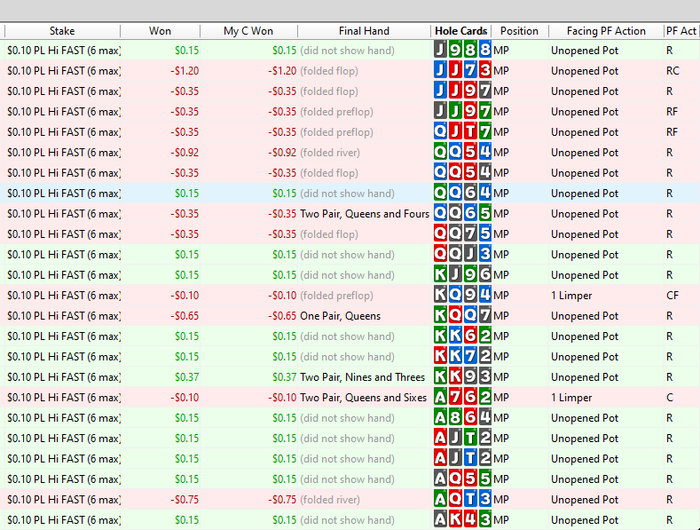Click the PF Act column header

681,31
